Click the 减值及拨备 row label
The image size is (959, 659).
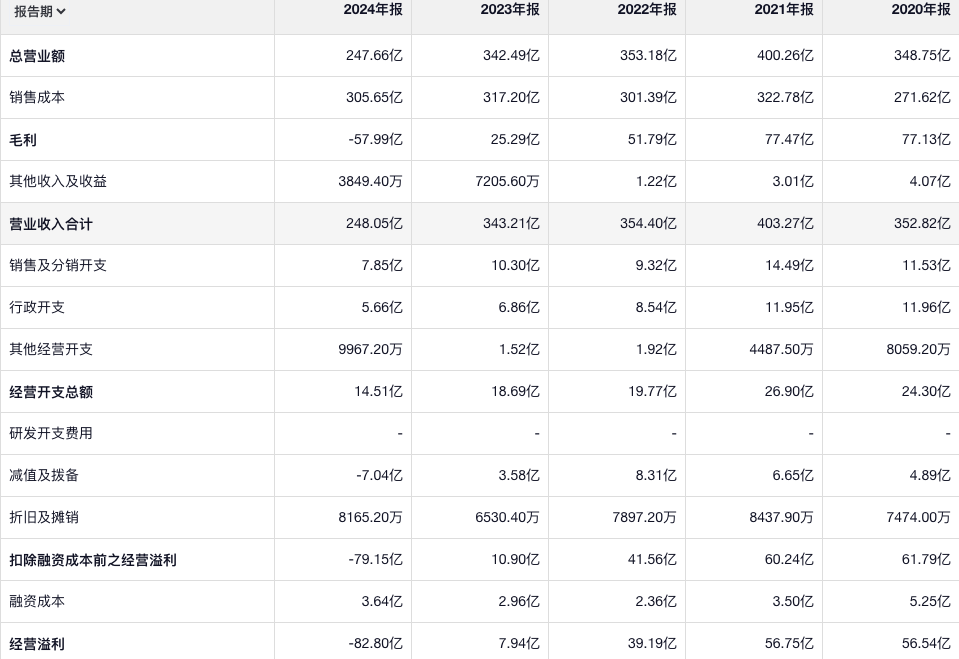pos(44,476)
